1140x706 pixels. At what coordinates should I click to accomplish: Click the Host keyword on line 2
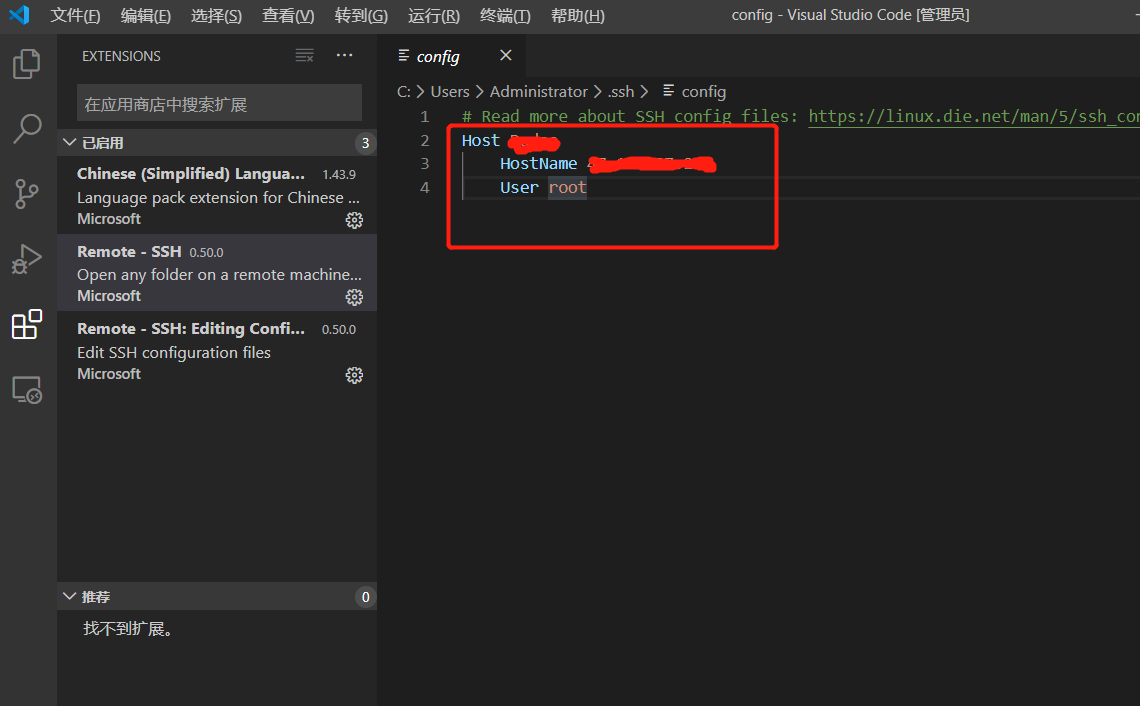click(481, 140)
